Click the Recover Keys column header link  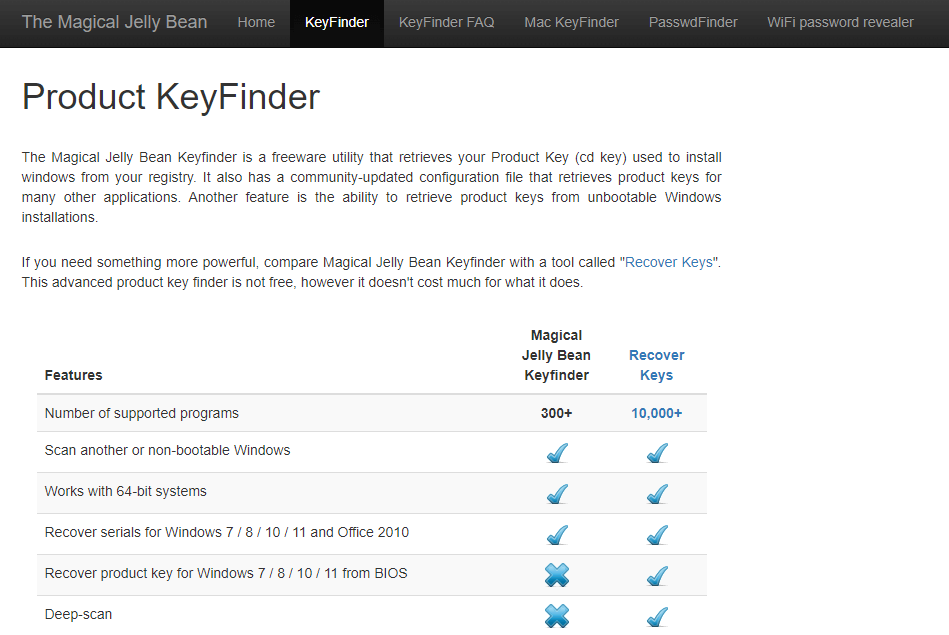click(x=656, y=365)
